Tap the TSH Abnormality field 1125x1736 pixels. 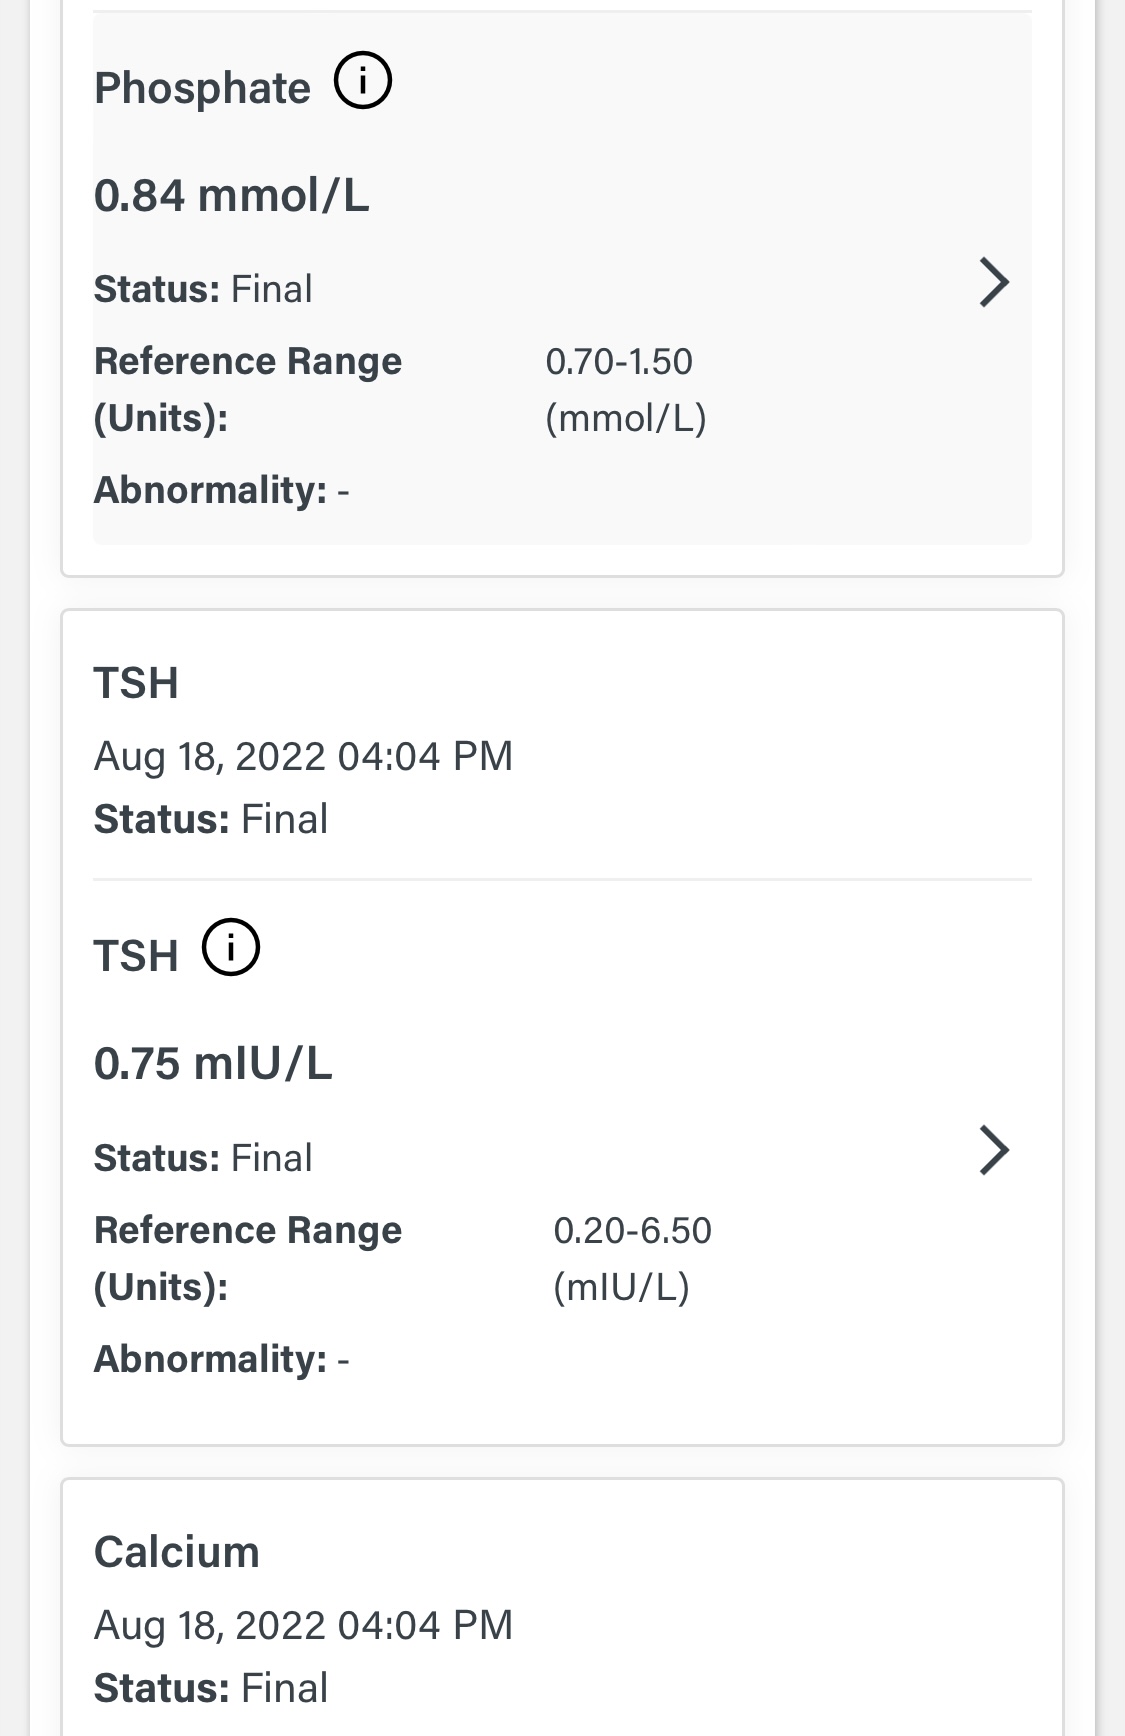tap(221, 1359)
